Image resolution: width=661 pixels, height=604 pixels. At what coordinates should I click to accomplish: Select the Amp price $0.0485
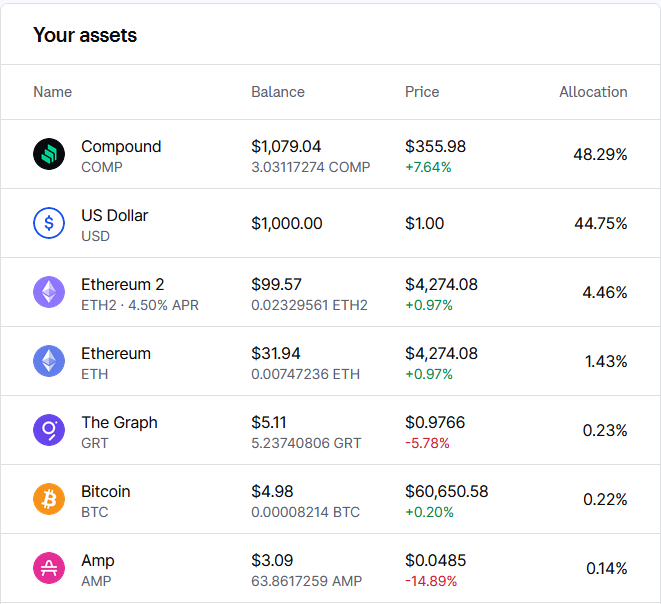[x=435, y=561]
